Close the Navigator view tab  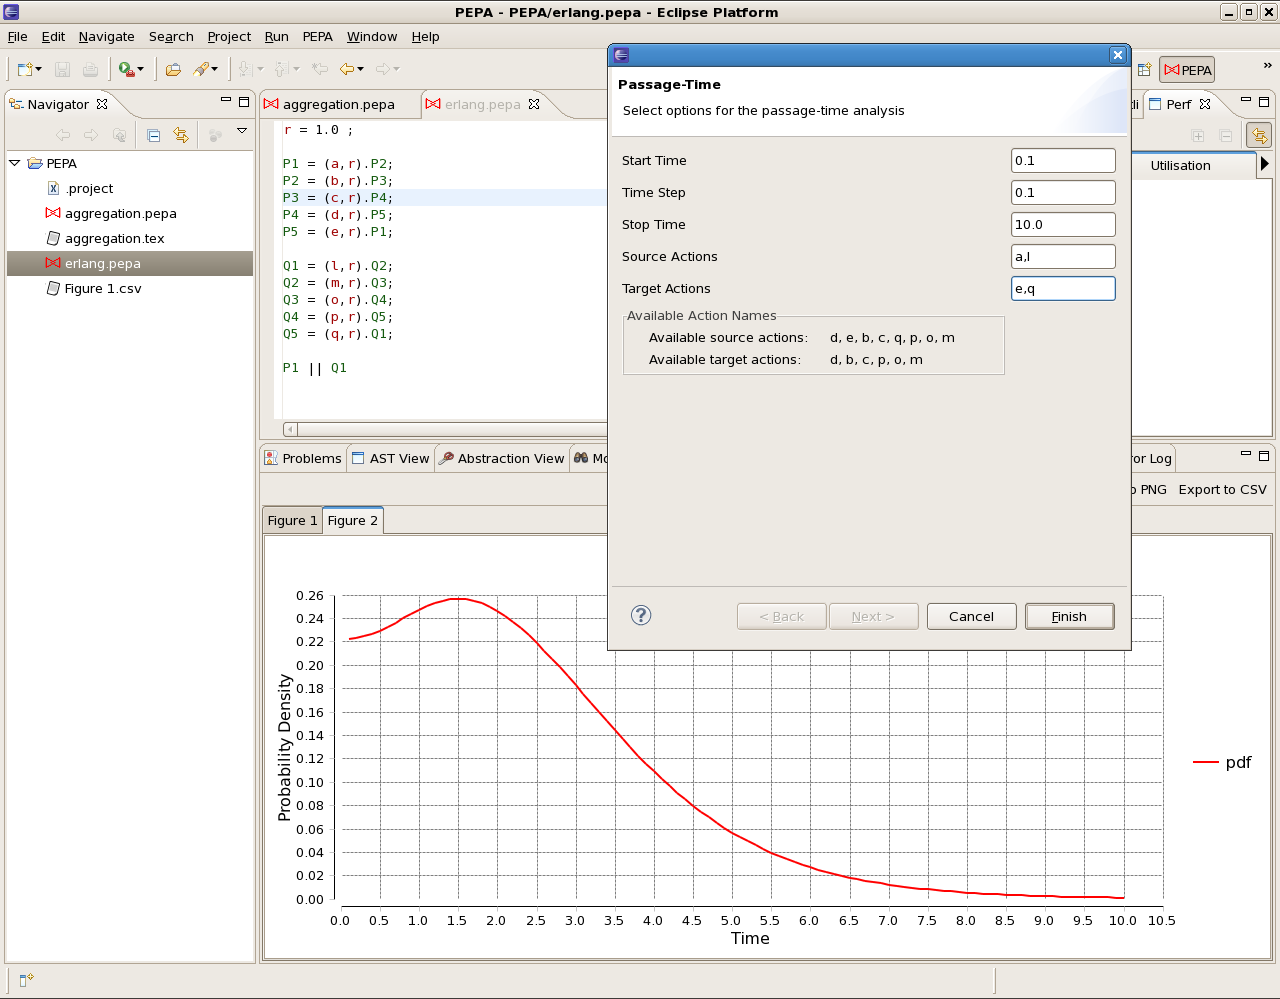pyautogui.click(x=102, y=104)
